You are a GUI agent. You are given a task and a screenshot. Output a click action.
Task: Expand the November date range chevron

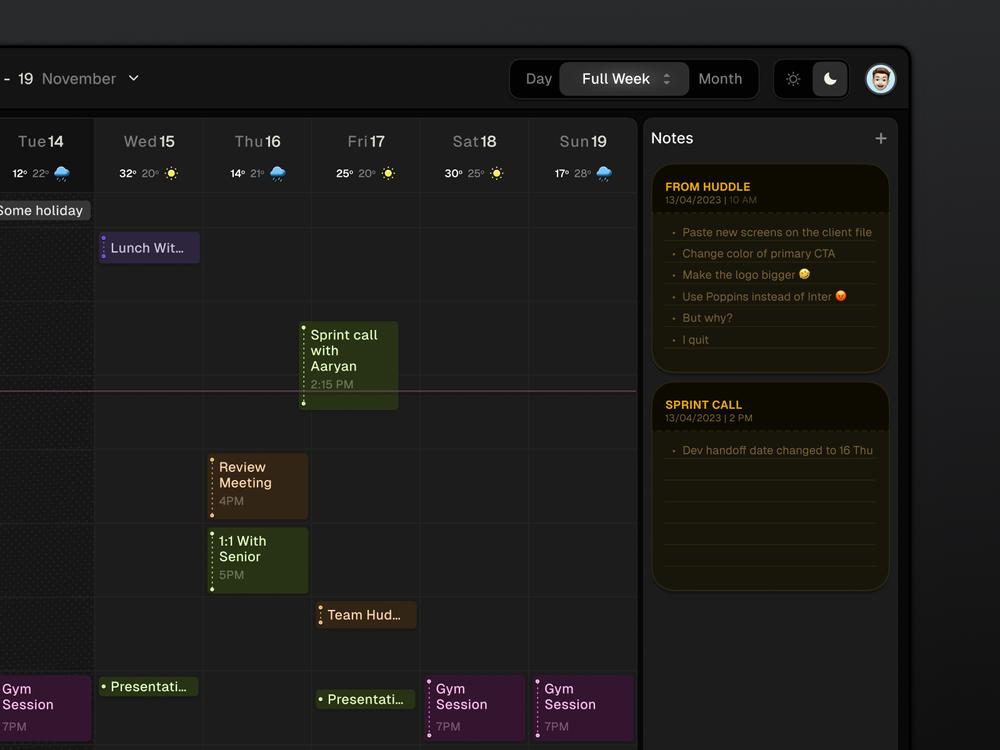tap(134, 78)
